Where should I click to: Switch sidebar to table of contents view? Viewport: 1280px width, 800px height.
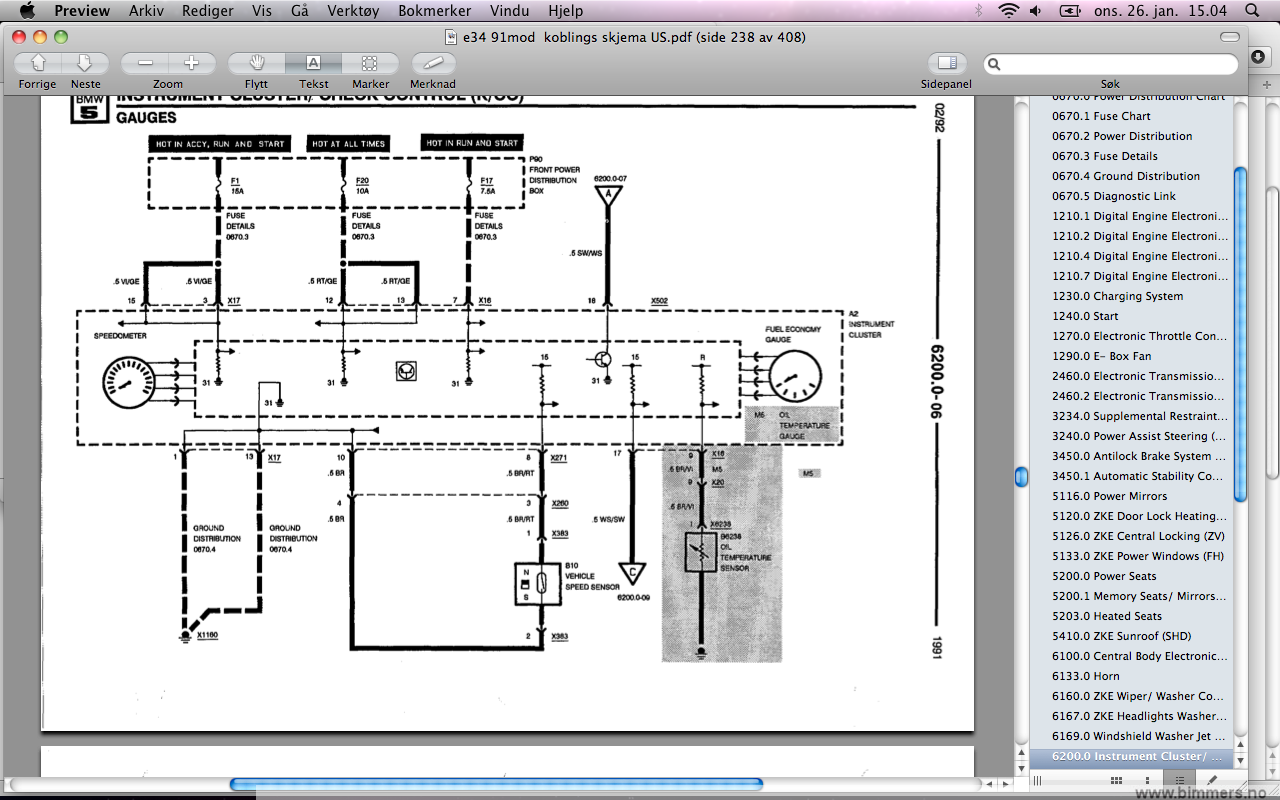click(1180, 780)
